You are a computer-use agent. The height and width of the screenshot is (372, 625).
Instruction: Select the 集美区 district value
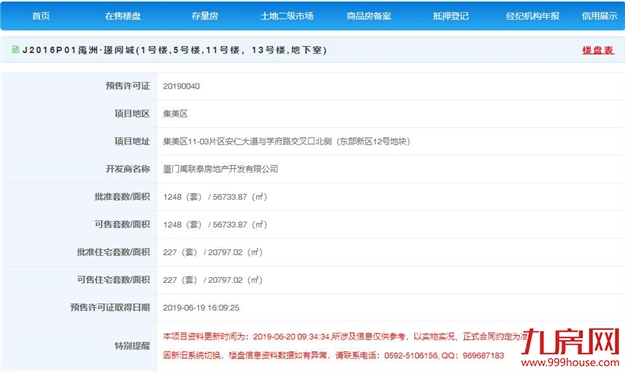[175, 114]
